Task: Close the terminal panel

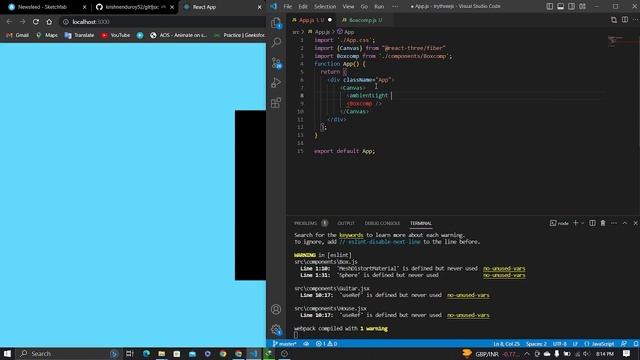Action: click(x=636, y=223)
